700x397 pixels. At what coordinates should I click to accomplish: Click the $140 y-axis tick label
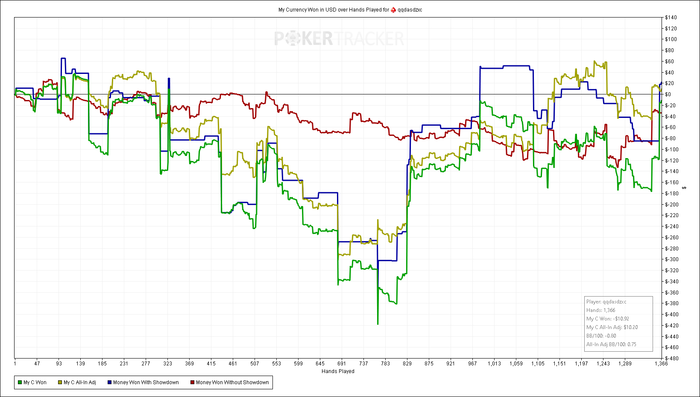pyautogui.click(x=671, y=17)
